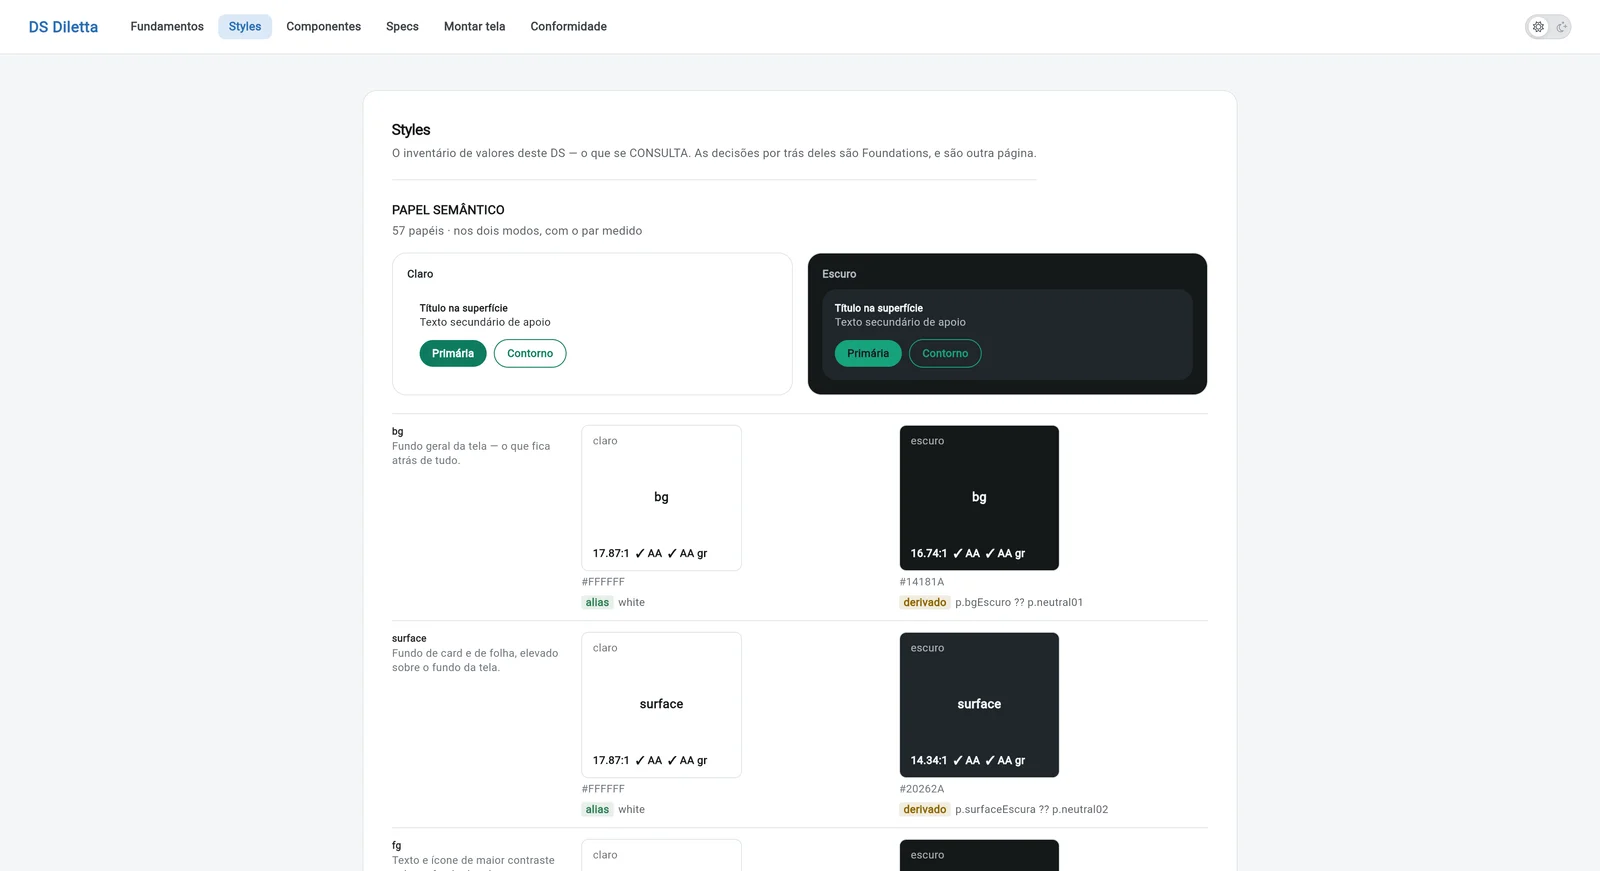Click 'white' alias value in the bg row
The image size is (1600, 871).
click(631, 603)
